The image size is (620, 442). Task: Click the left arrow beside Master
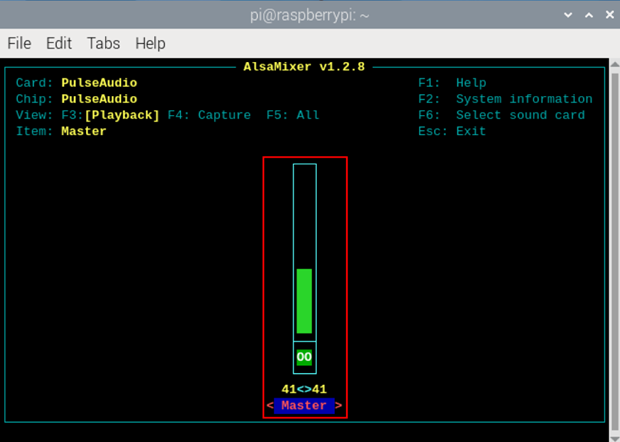tap(270, 406)
